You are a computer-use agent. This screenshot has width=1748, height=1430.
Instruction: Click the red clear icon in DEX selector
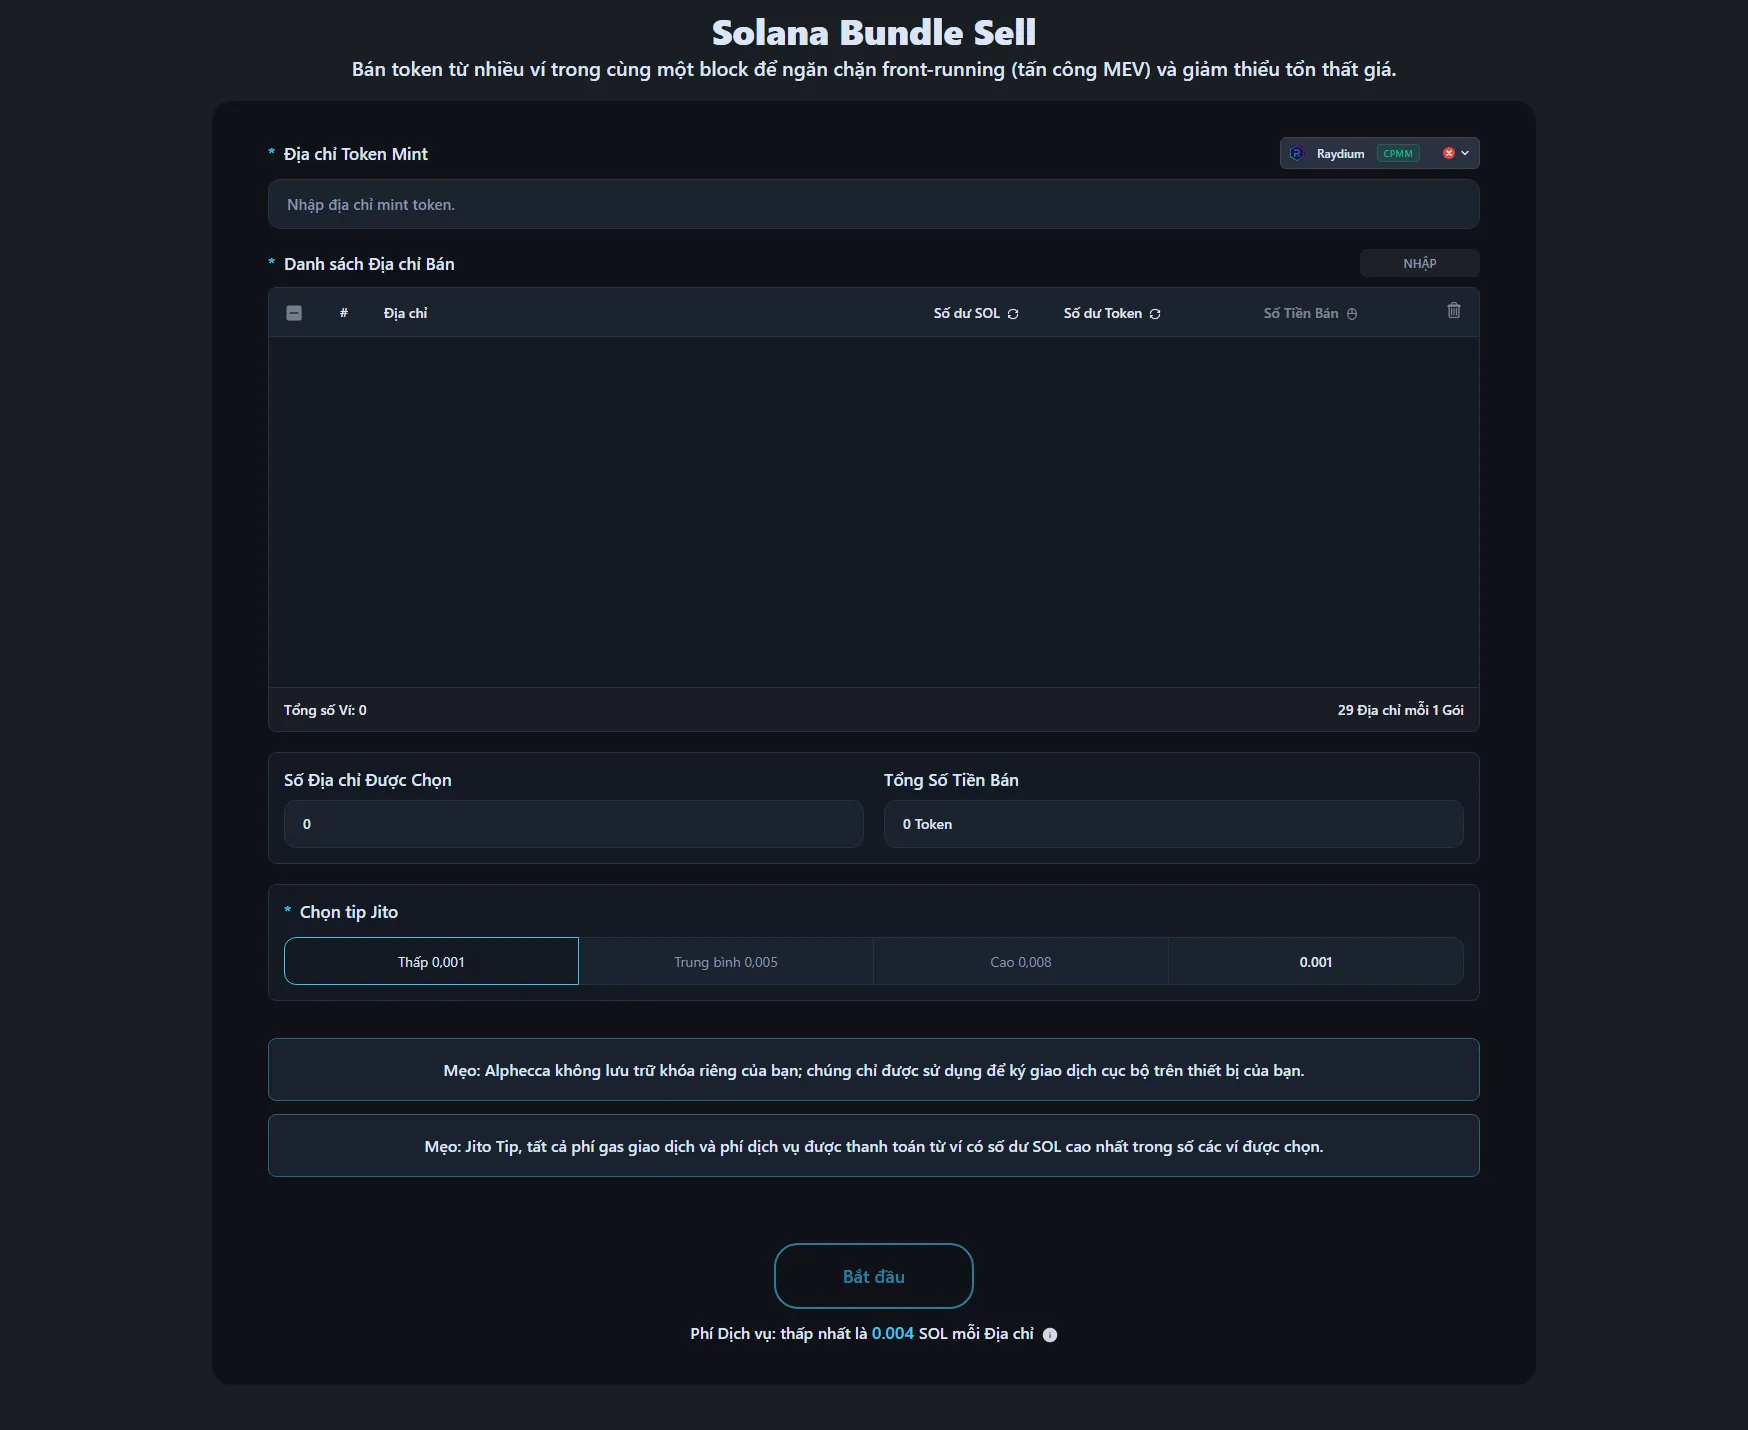pos(1448,153)
